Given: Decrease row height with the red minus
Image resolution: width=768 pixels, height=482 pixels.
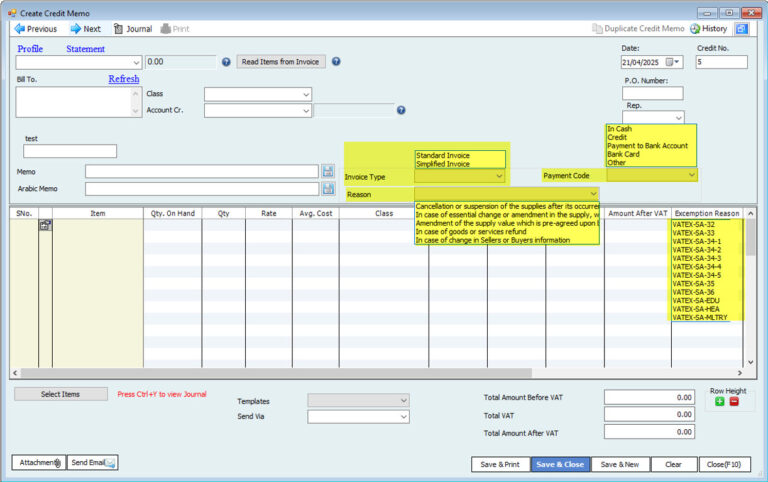Looking at the screenshot, I should click(734, 402).
